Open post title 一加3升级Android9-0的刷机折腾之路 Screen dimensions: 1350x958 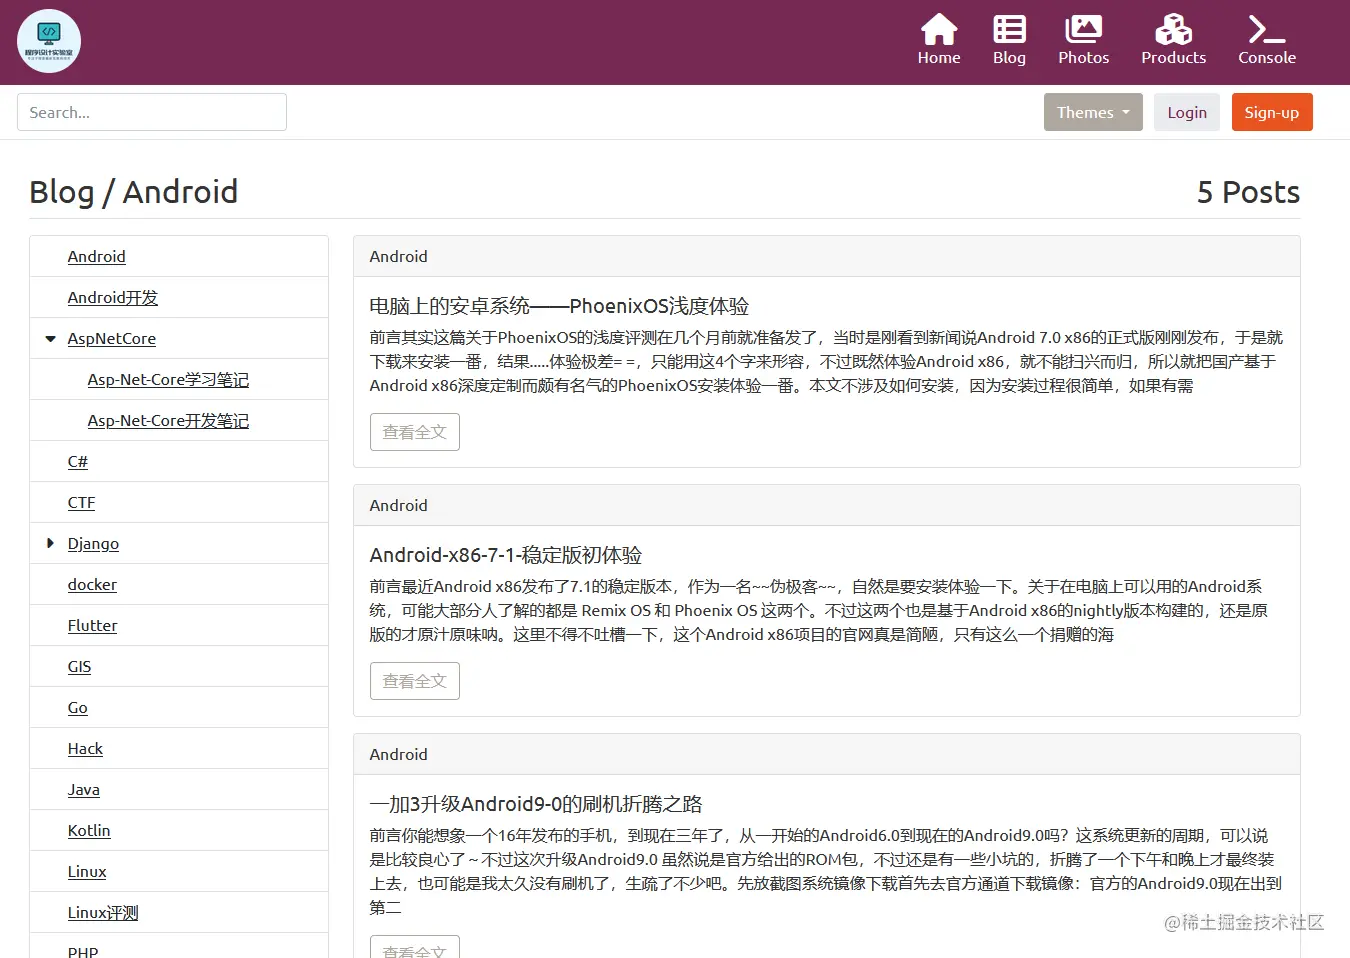[536, 804]
